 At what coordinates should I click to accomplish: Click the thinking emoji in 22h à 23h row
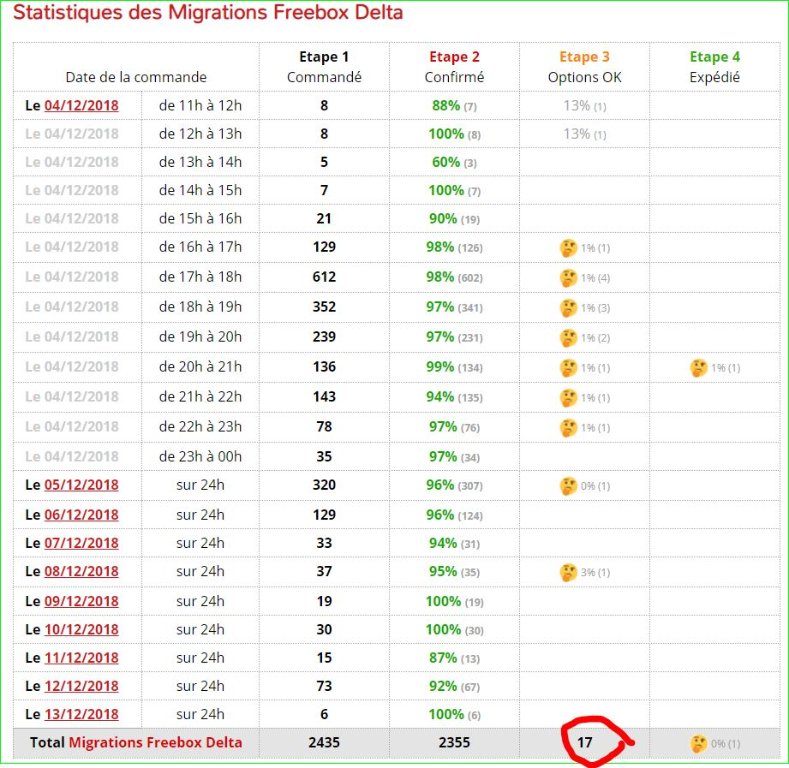[568, 428]
